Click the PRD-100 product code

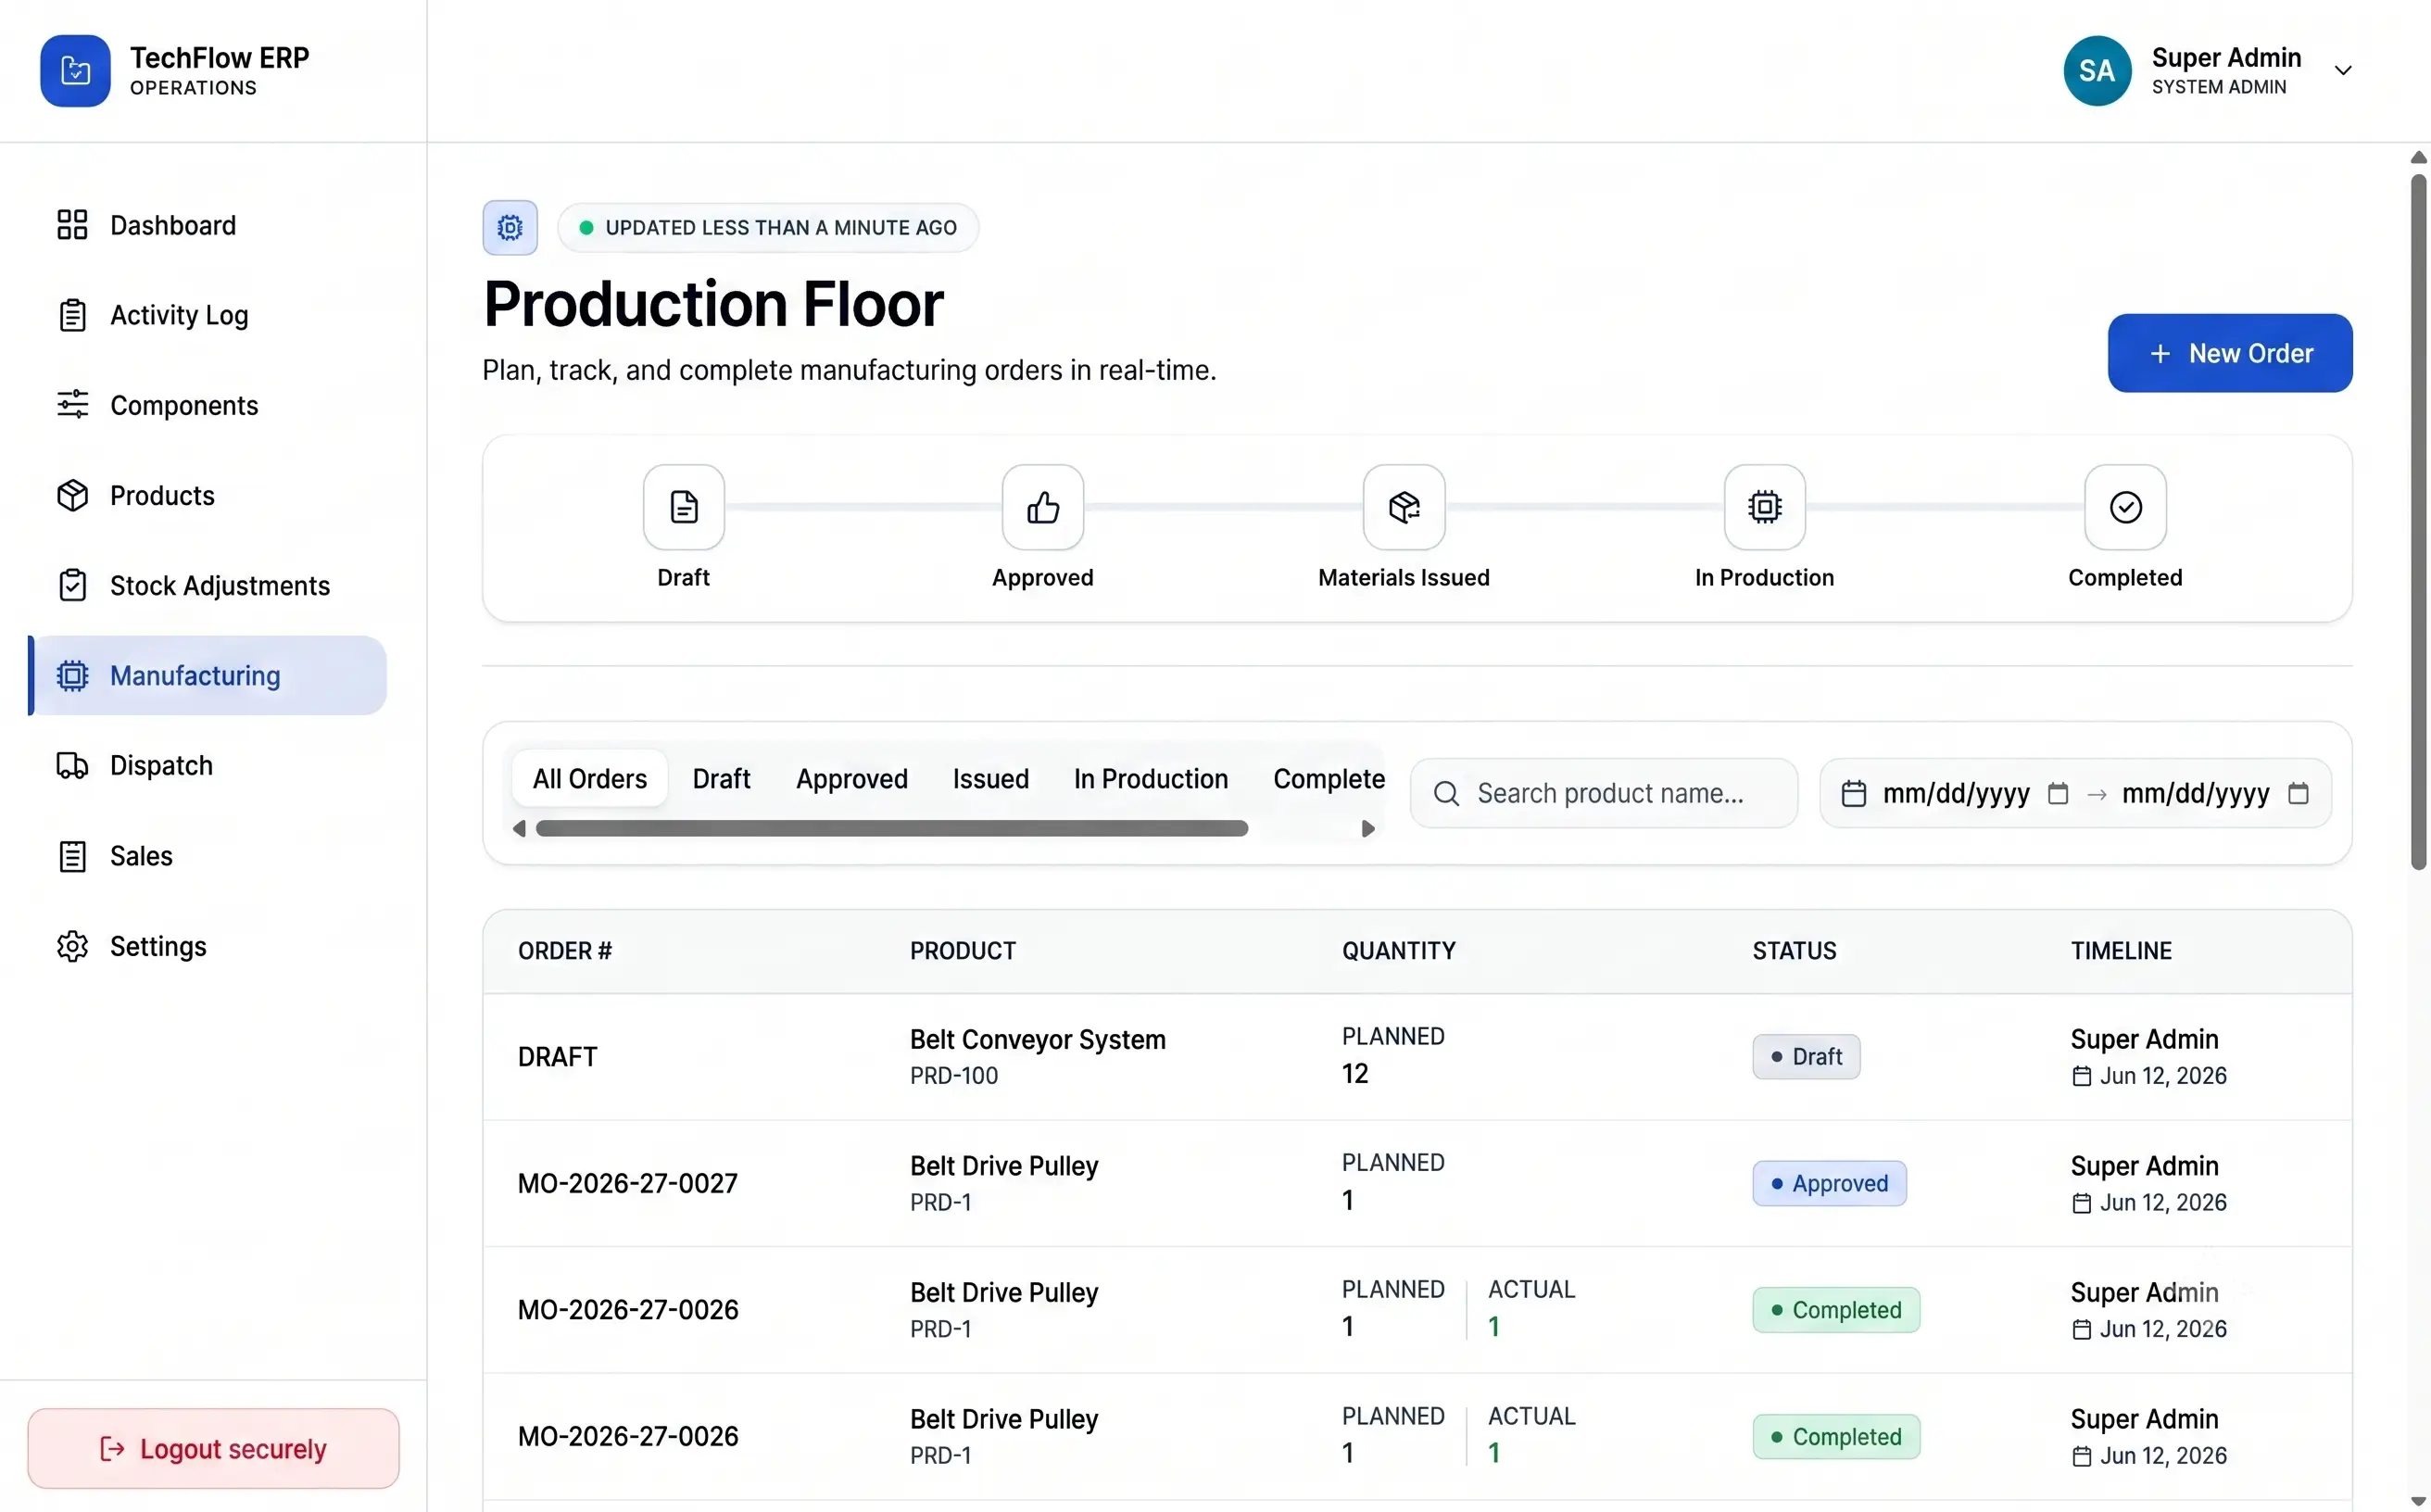pyautogui.click(x=954, y=1076)
